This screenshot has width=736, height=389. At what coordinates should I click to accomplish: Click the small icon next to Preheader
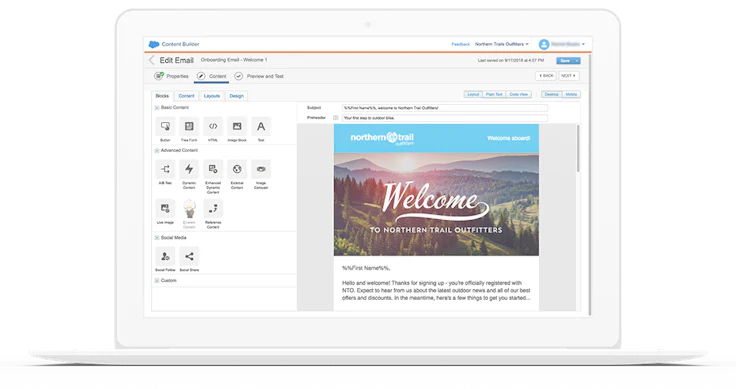pyautogui.click(x=336, y=118)
